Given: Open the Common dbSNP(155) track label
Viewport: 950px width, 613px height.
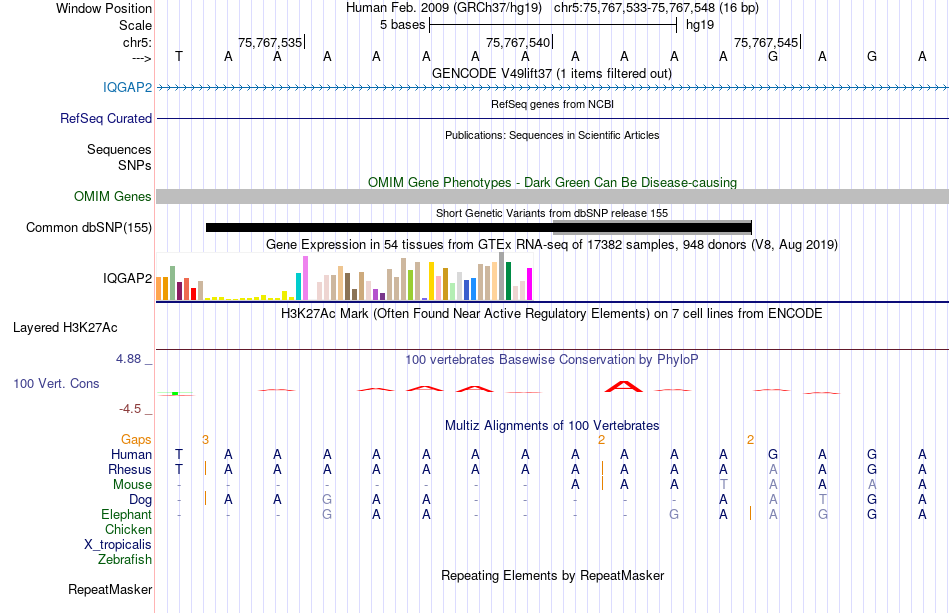Looking at the screenshot, I should [88, 227].
